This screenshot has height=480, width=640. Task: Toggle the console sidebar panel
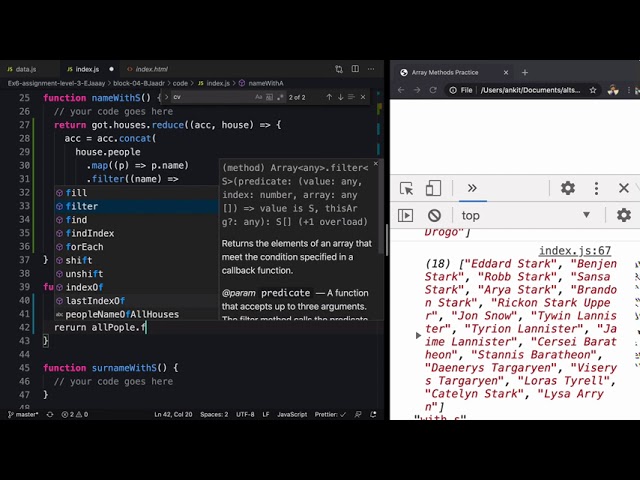coord(405,215)
